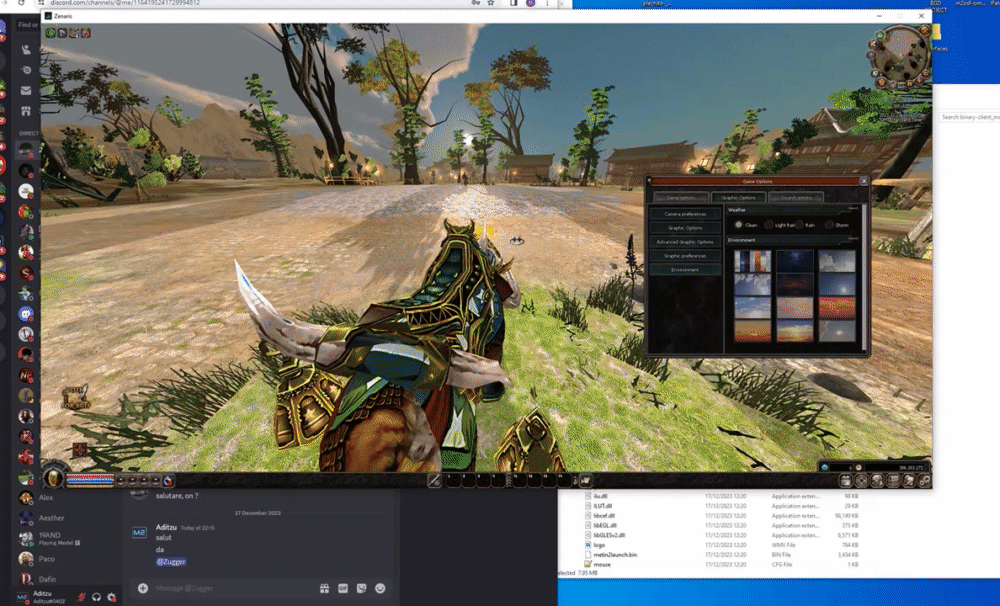
Task: Close the Game Options panel
Action: pyautogui.click(x=864, y=181)
